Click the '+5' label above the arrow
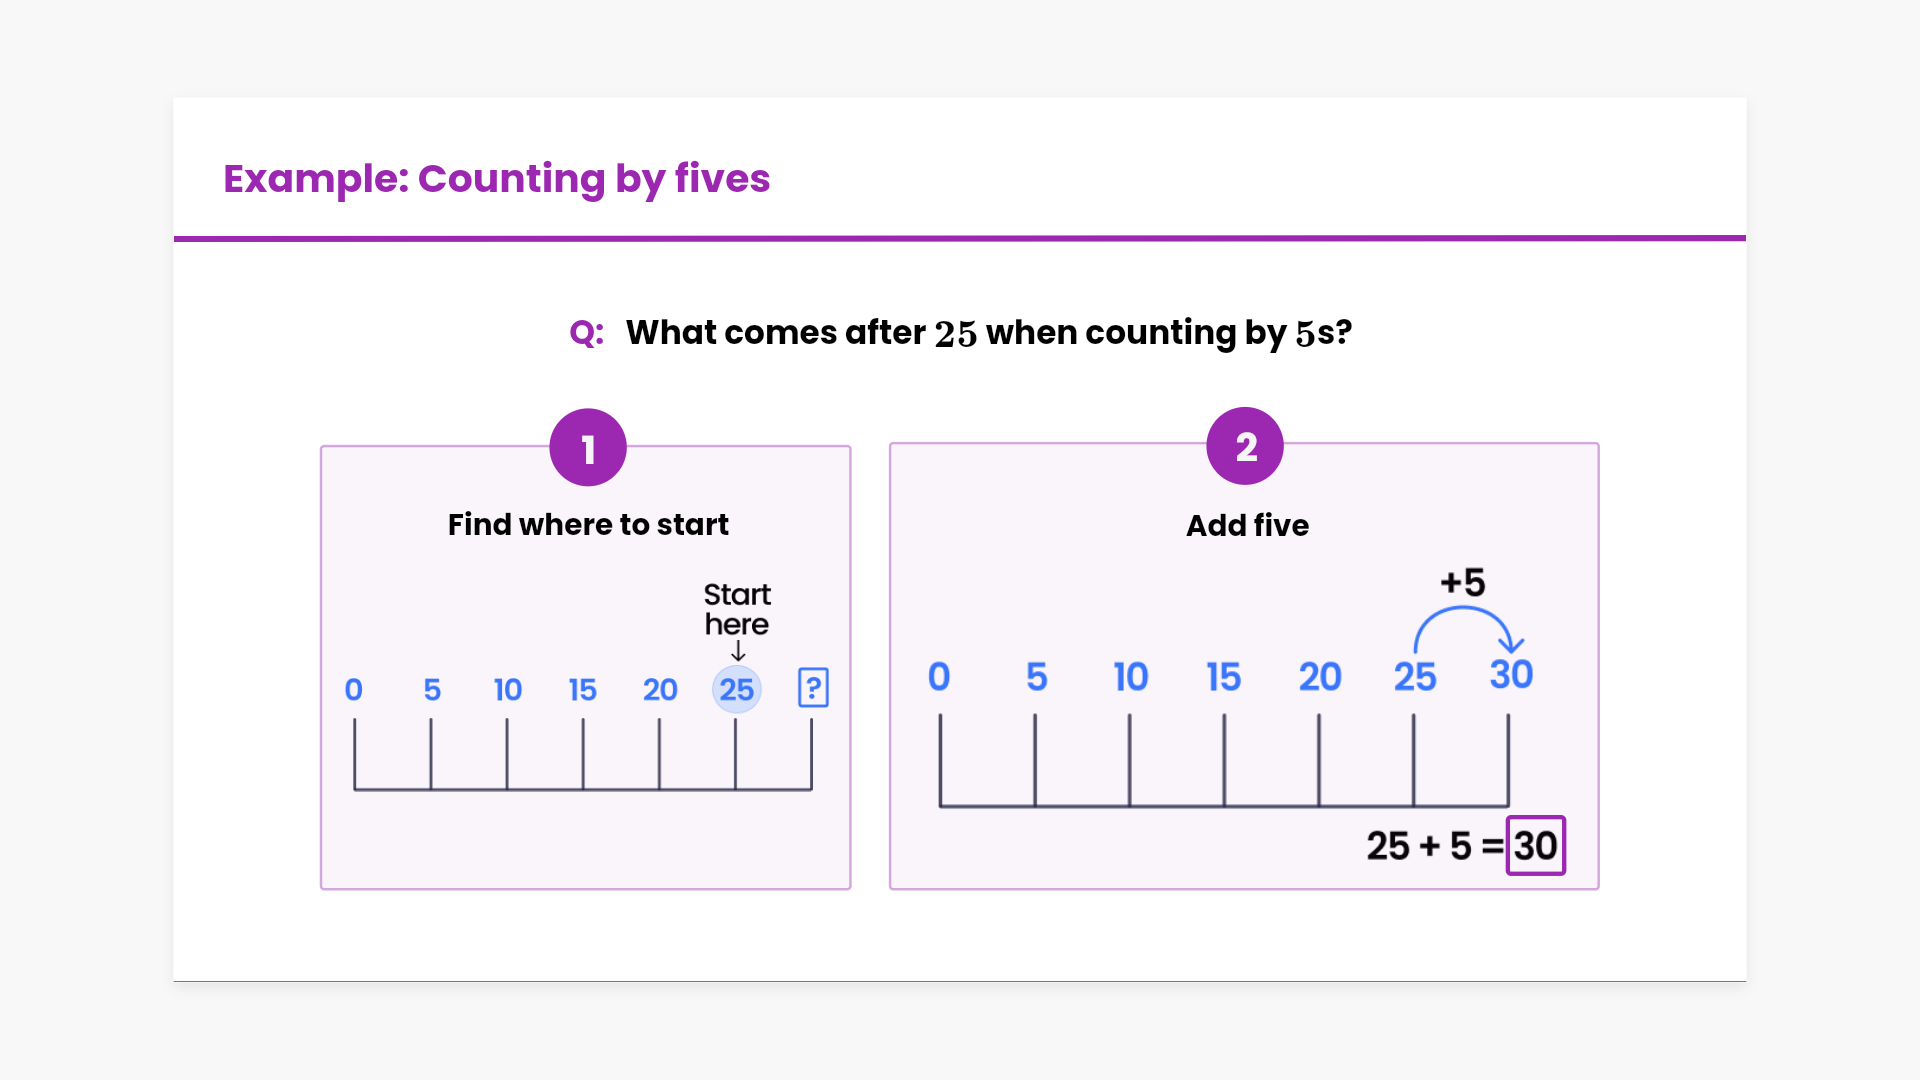The height and width of the screenshot is (1080, 1920). 1463,583
